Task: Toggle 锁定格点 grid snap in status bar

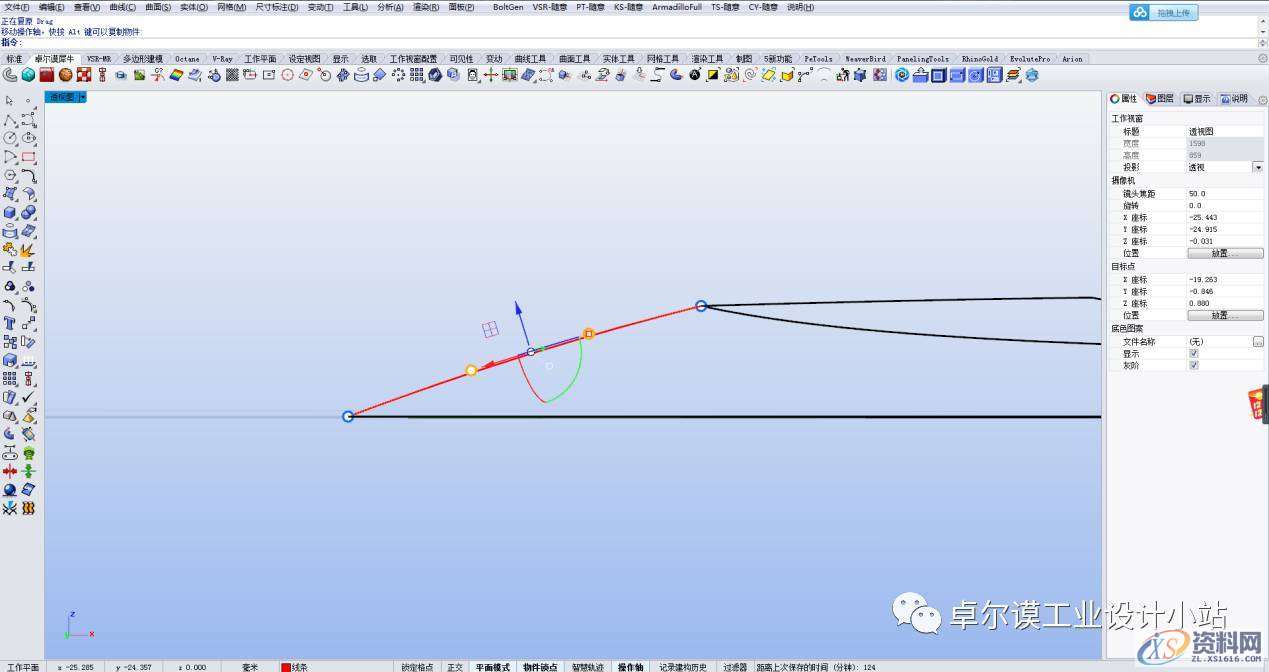Action: (x=417, y=667)
